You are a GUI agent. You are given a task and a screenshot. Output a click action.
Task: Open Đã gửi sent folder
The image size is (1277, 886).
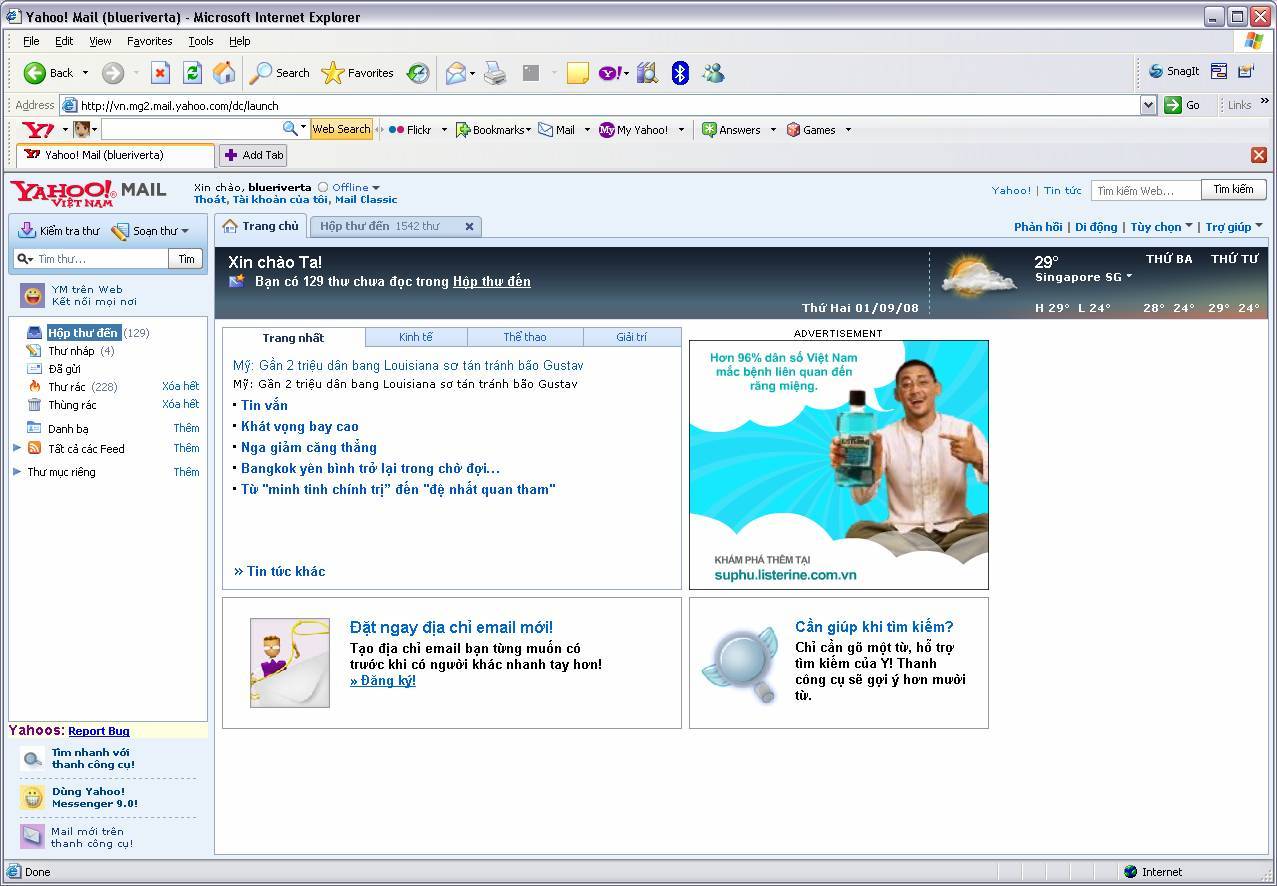click(x=64, y=369)
